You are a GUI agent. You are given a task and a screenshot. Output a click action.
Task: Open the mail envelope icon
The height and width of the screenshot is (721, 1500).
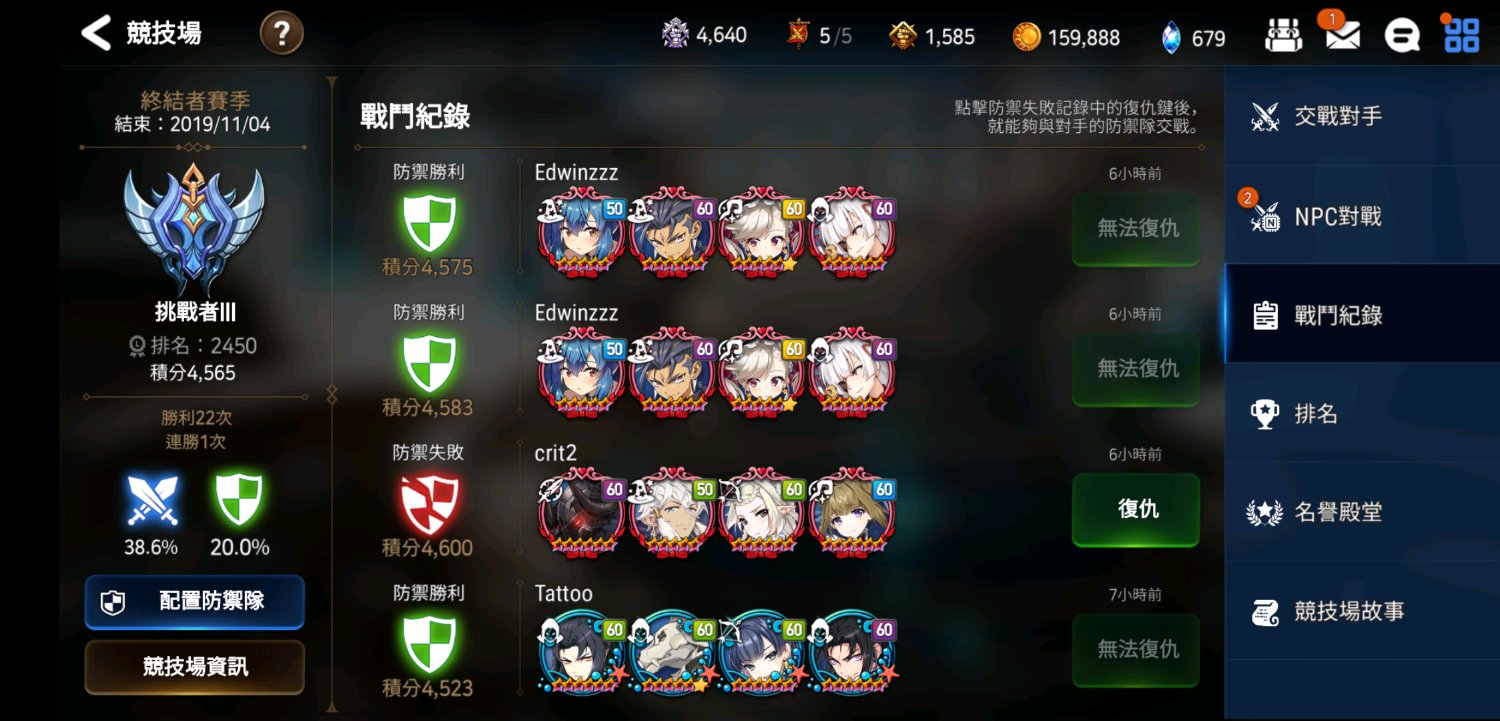click(x=1342, y=36)
